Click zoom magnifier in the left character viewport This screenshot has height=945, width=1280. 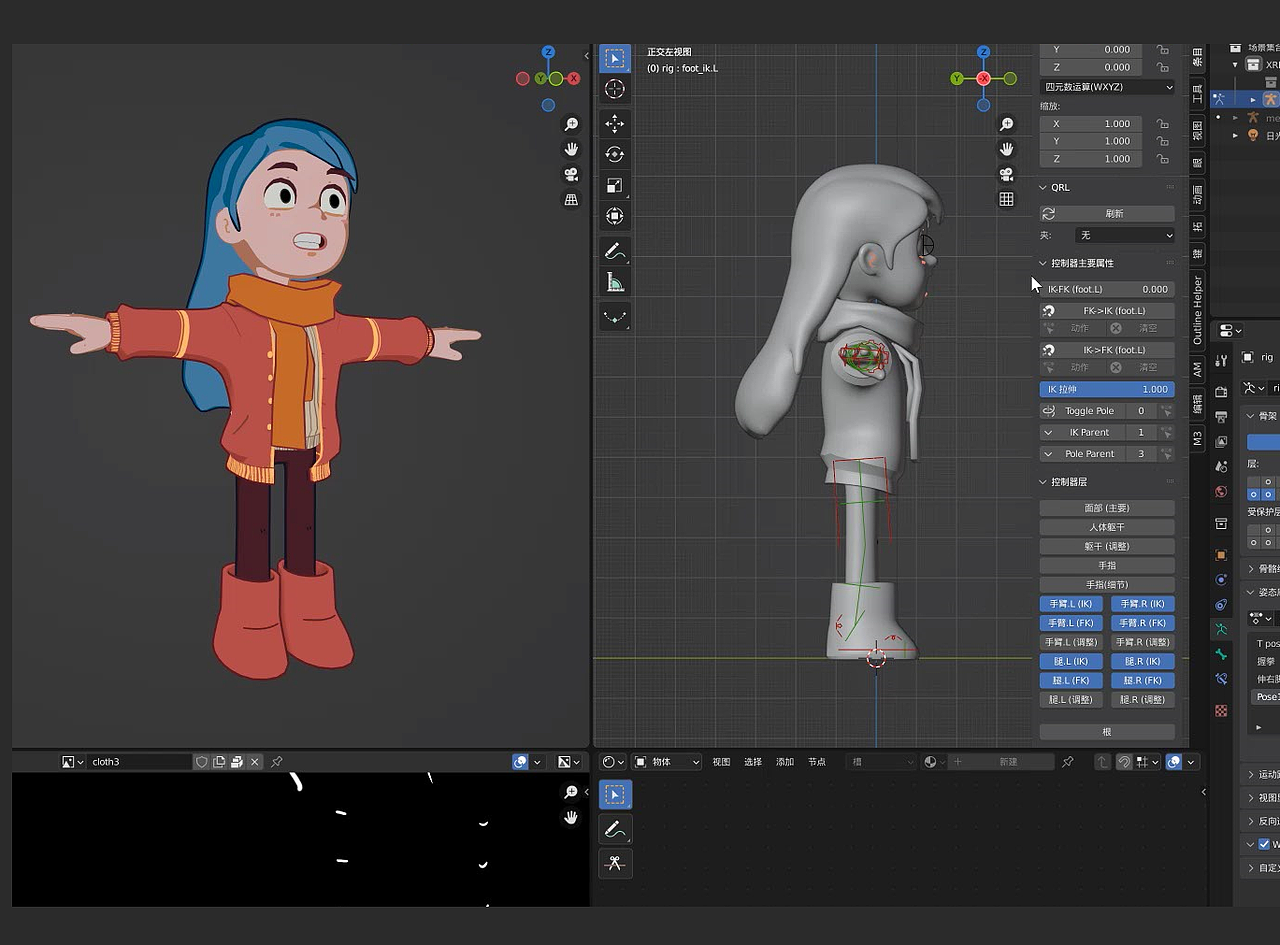pyautogui.click(x=572, y=124)
